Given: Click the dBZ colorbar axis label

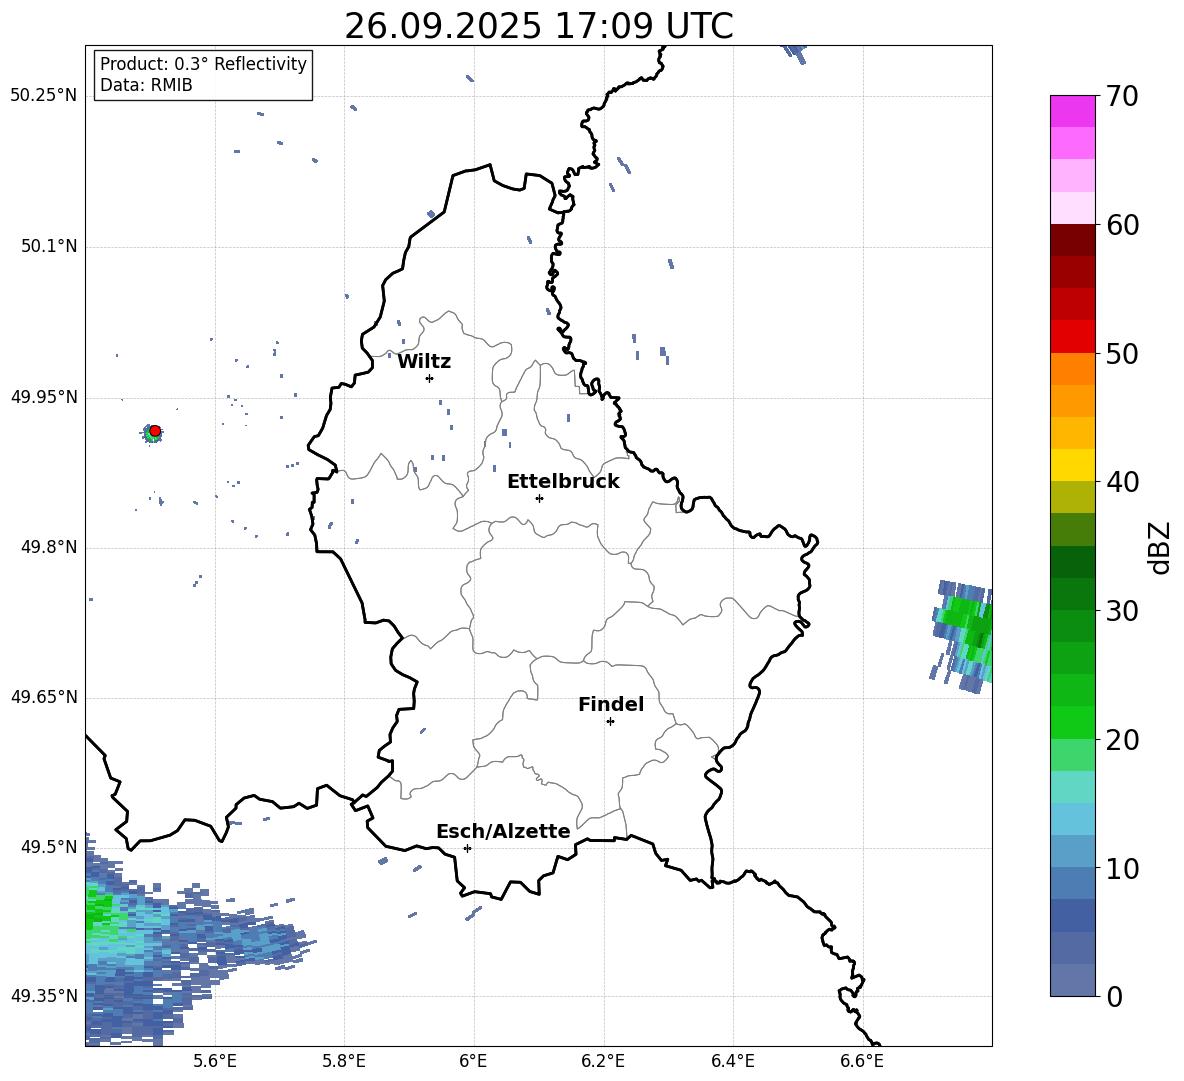Looking at the screenshot, I should 1159,547.
